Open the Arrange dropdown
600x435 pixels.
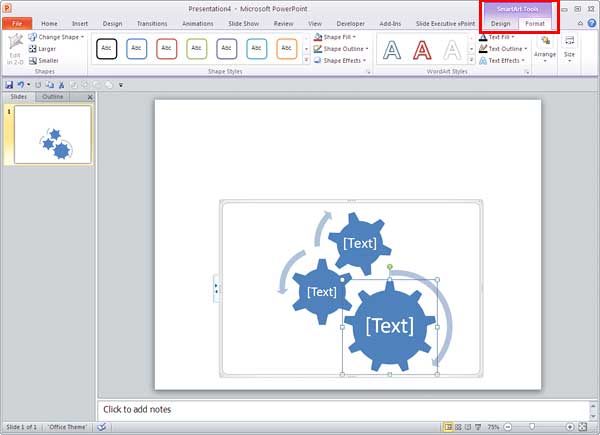545,49
